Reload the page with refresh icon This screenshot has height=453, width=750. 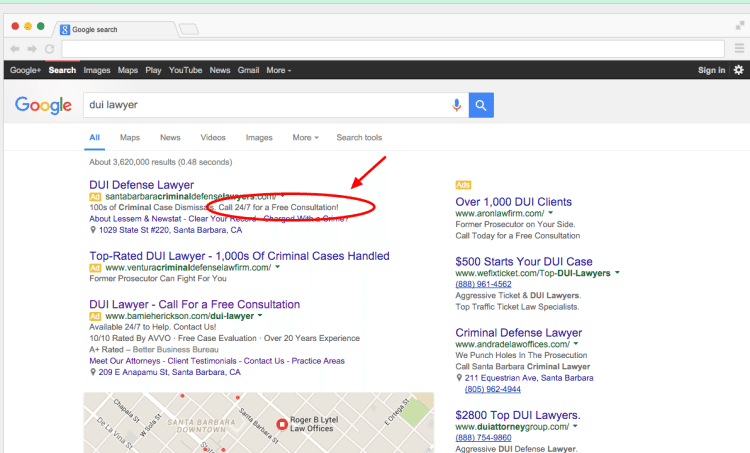coord(49,49)
